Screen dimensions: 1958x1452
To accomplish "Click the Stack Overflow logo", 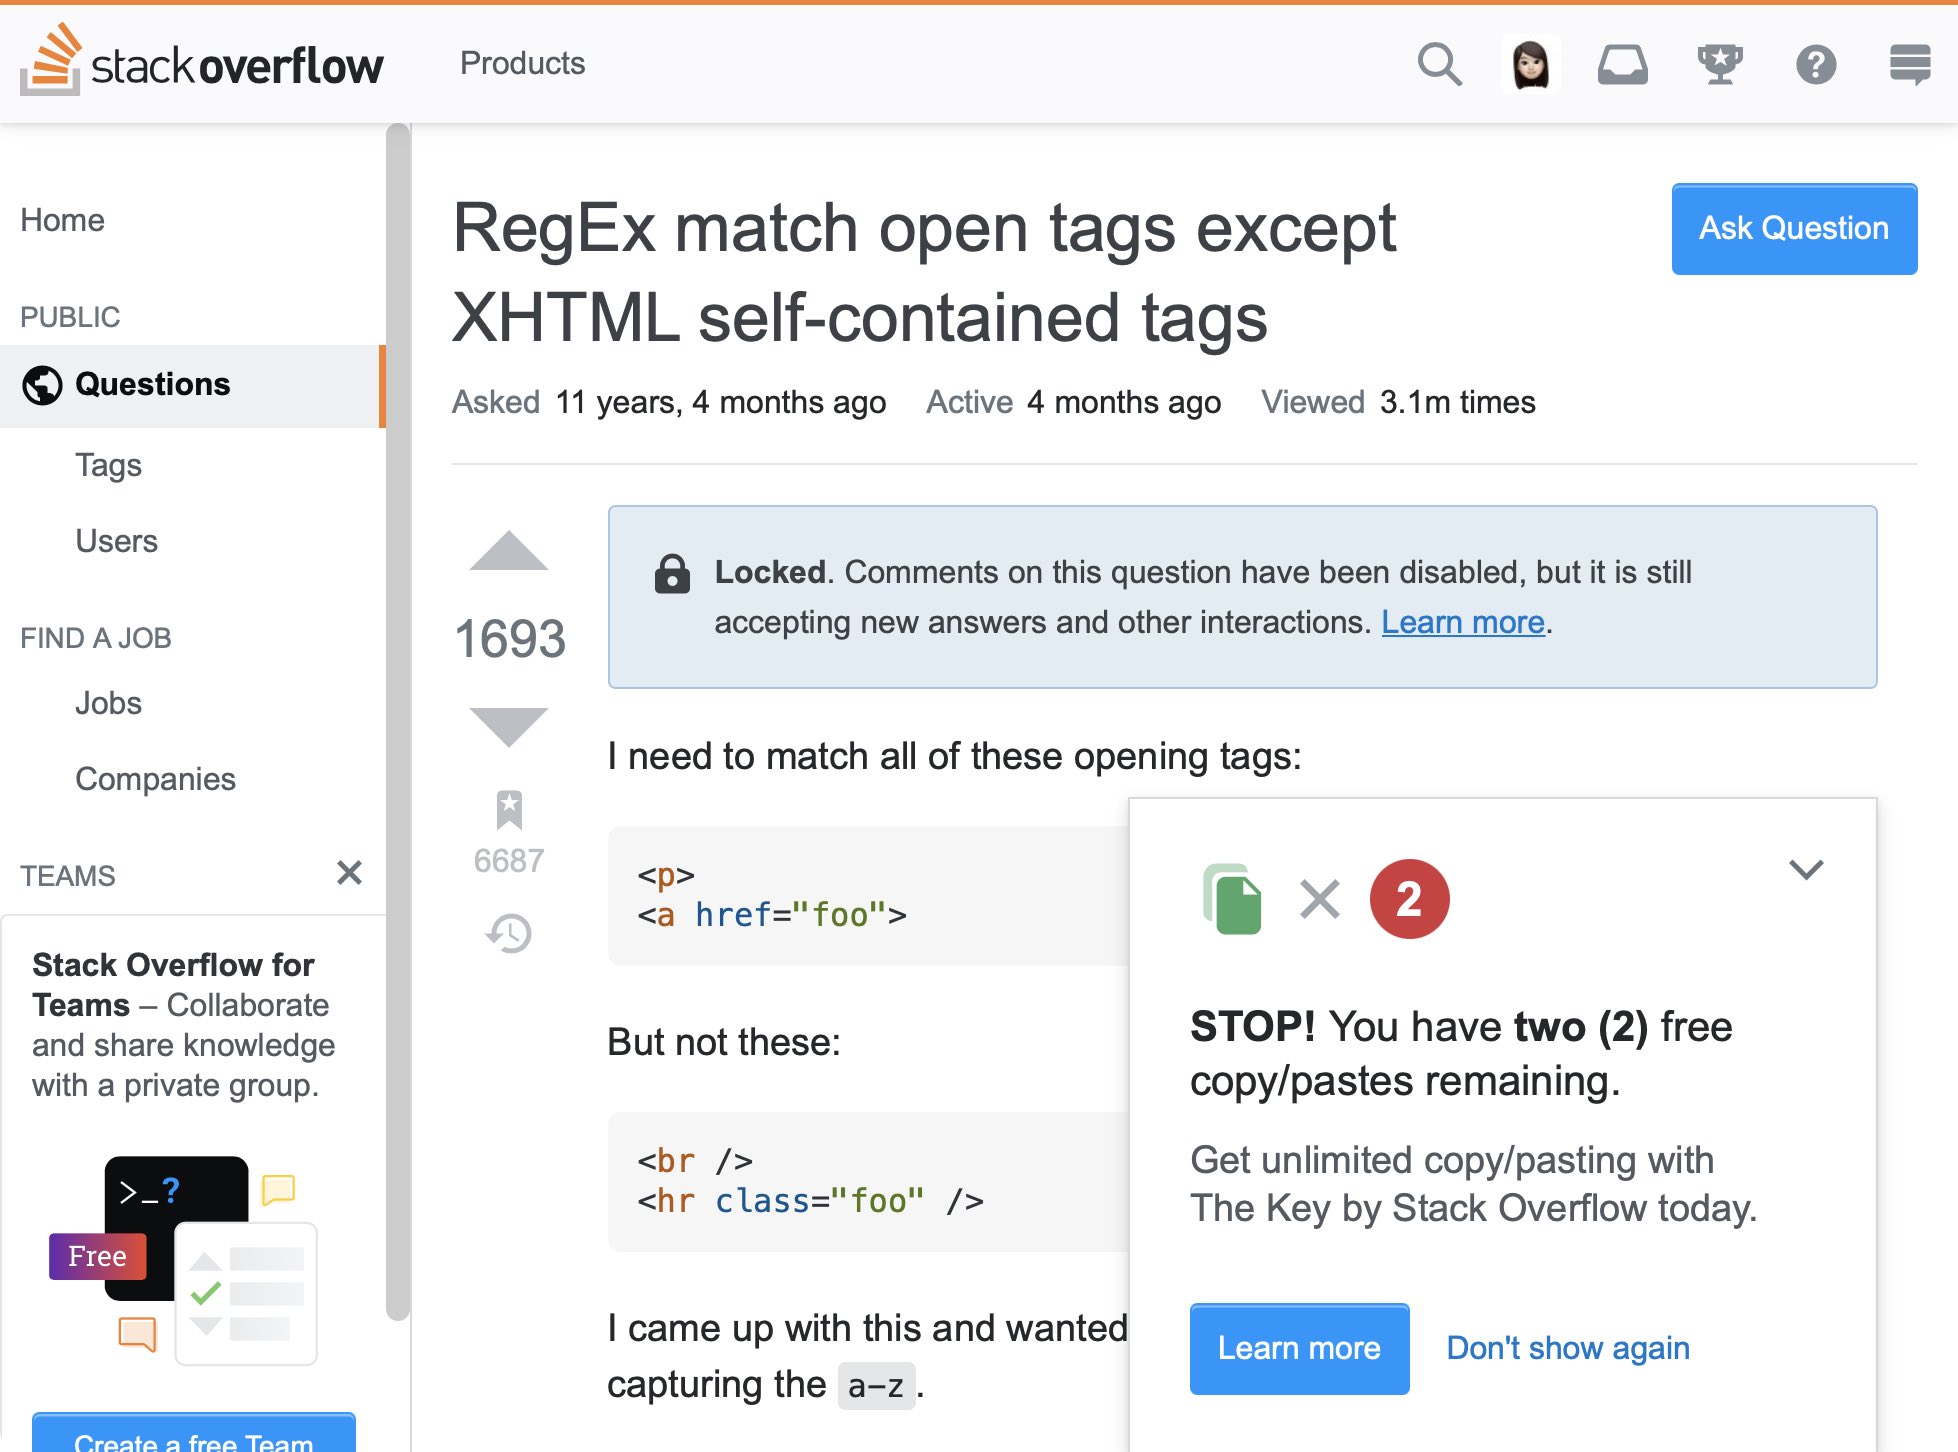I will [202, 63].
